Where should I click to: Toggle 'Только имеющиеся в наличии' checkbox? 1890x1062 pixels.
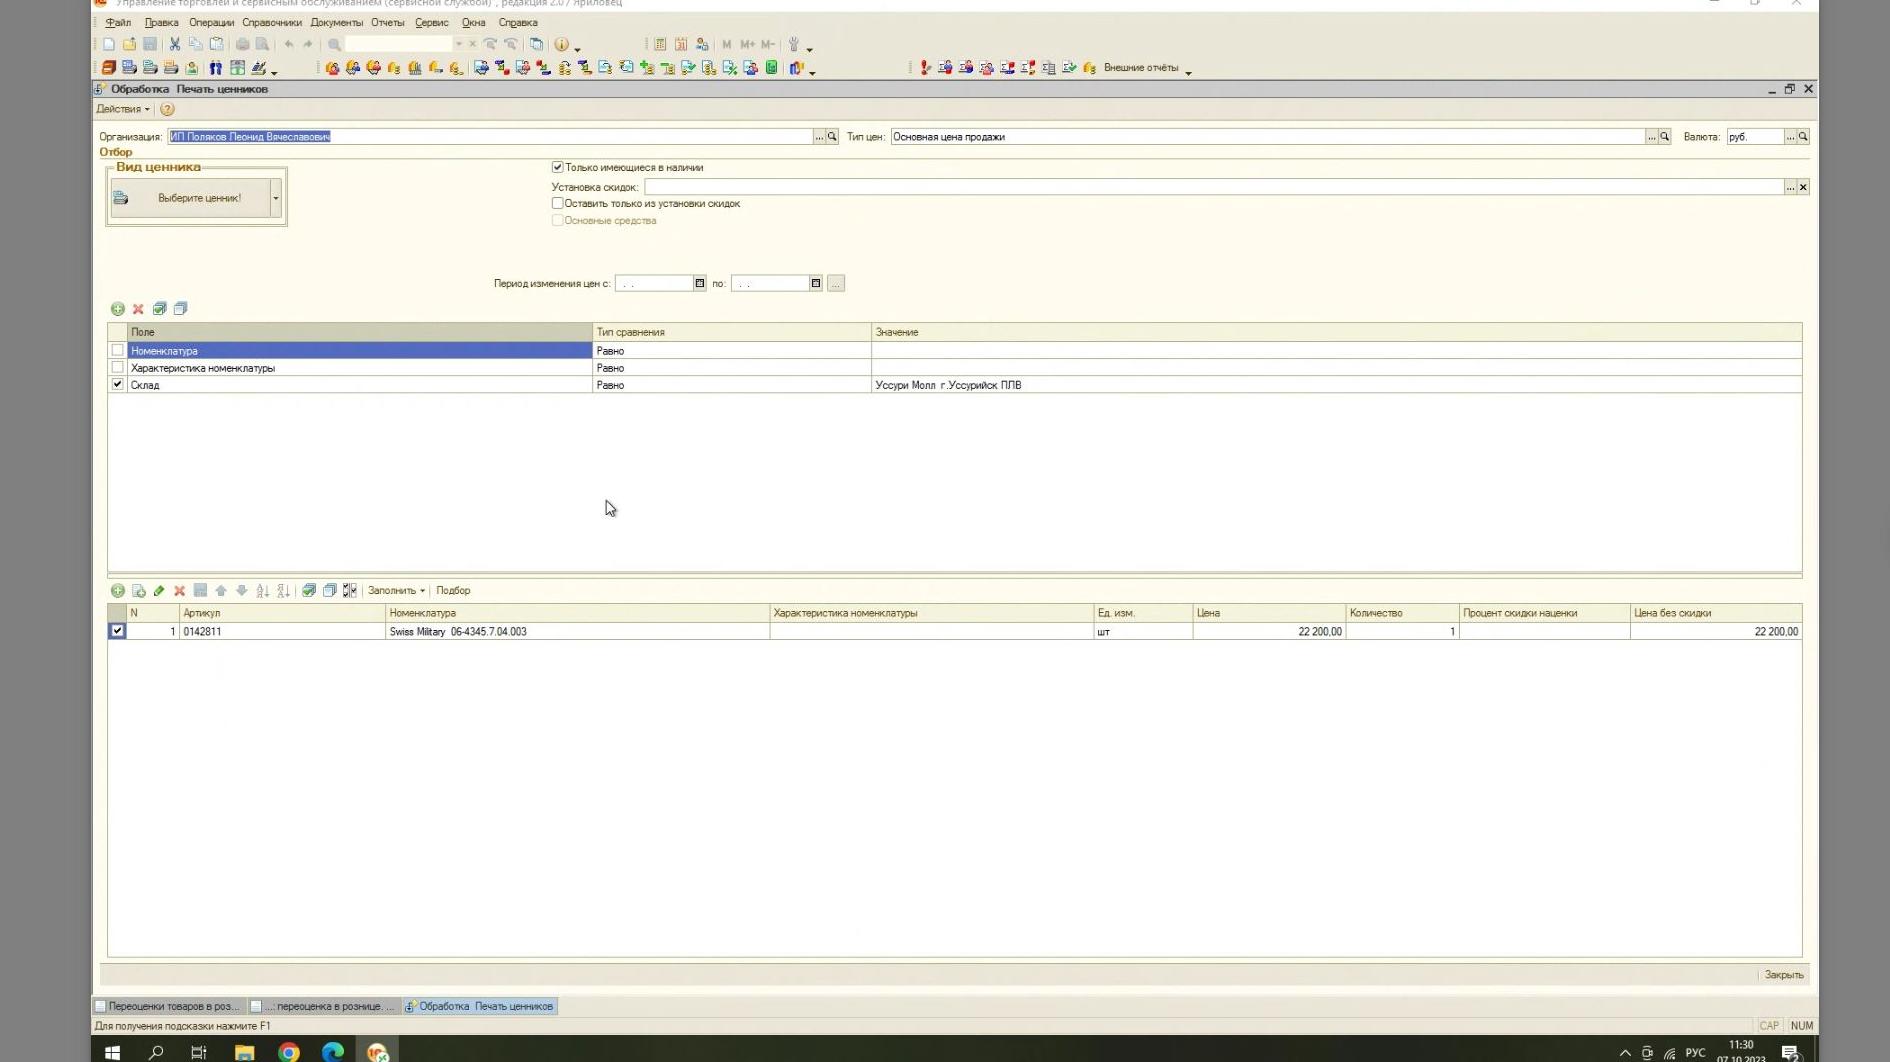point(558,167)
